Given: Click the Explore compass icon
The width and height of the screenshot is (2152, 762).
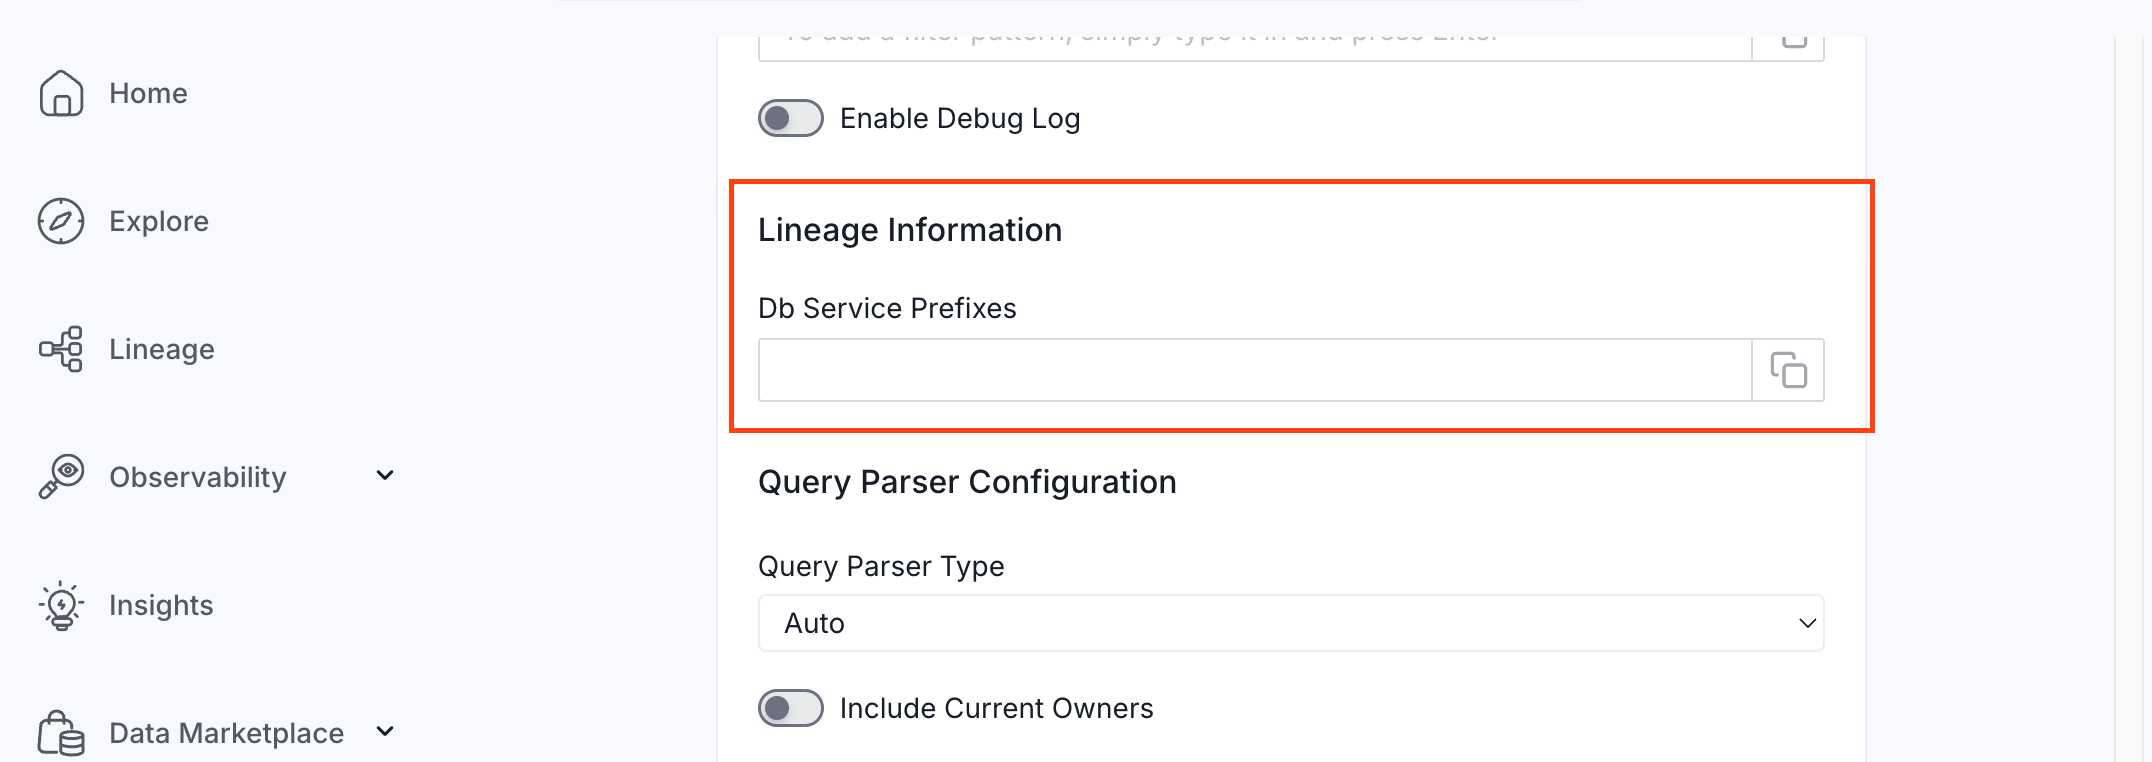Looking at the screenshot, I should pyautogui.click(x=61, y=221).
